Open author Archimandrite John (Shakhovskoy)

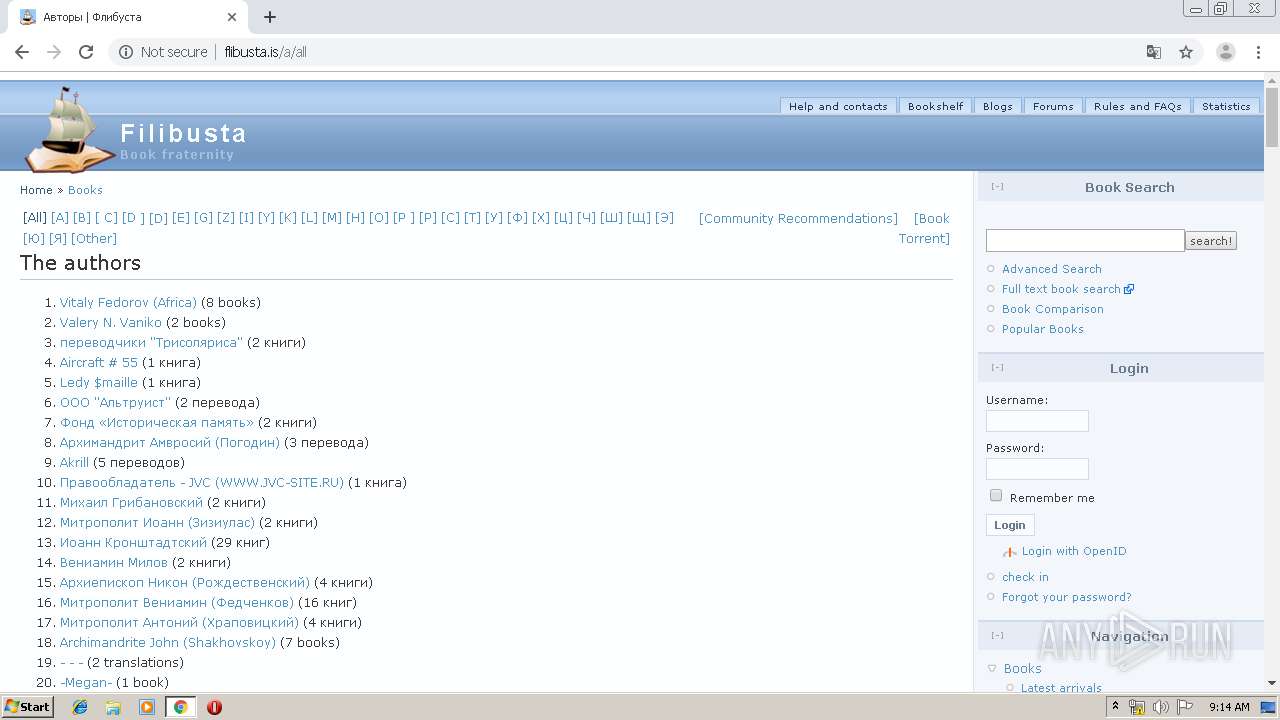coord(167,642)
